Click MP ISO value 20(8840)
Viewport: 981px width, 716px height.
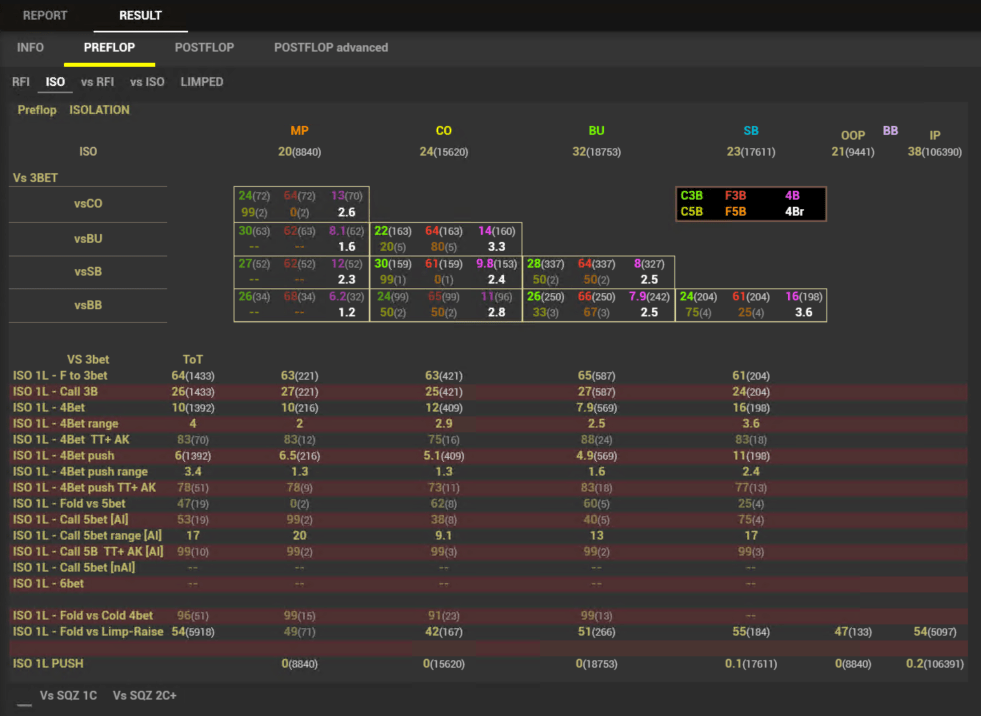pyautogui.click(x=299, y=151)
